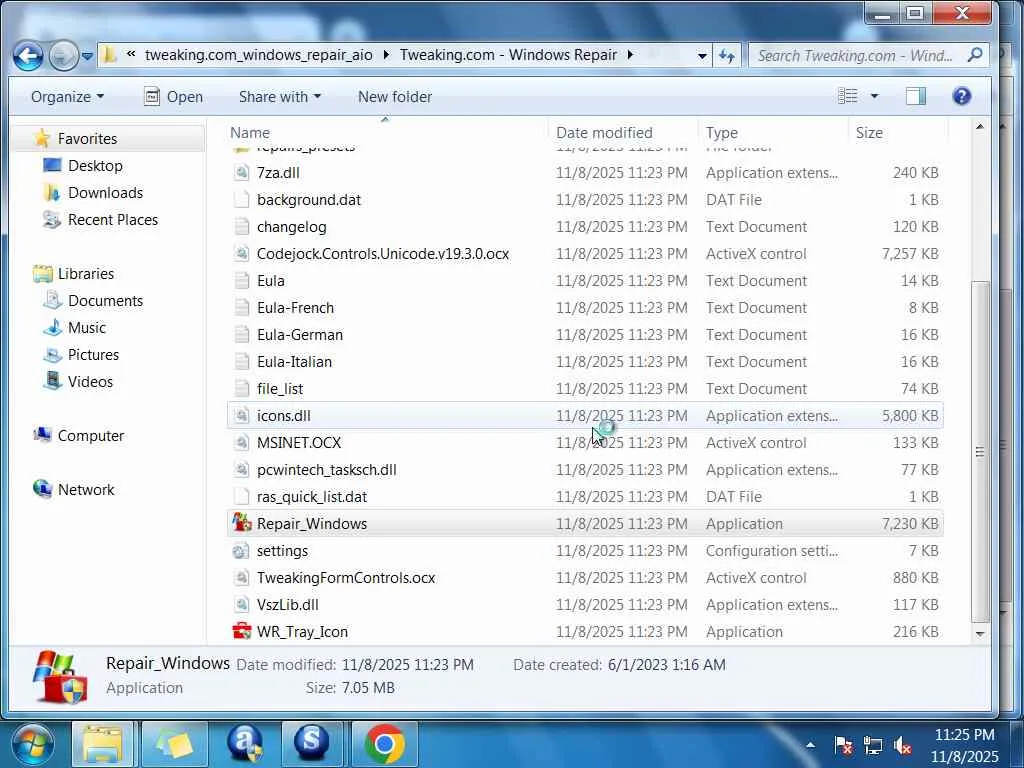Select Favorites in navigation pane
The height and width of the screenshot is (768, 1024).
tap(87, 138)
